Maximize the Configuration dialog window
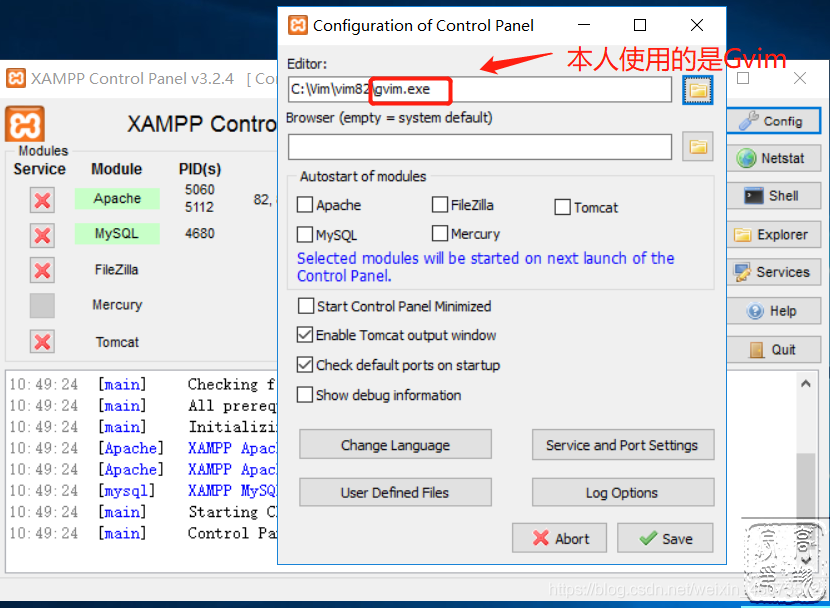 pyautogui.click(x=640, y=25)
